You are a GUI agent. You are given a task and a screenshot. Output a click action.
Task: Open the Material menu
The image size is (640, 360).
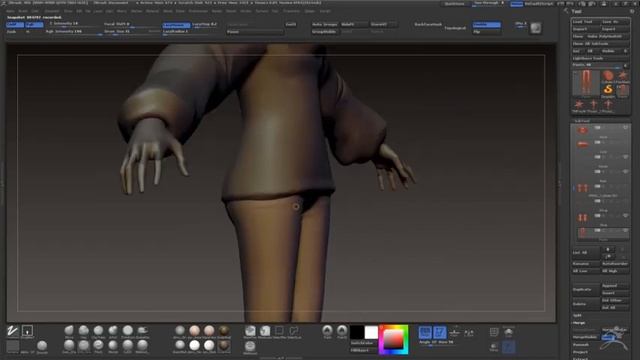pyautogui.click(x=152, y=11)
